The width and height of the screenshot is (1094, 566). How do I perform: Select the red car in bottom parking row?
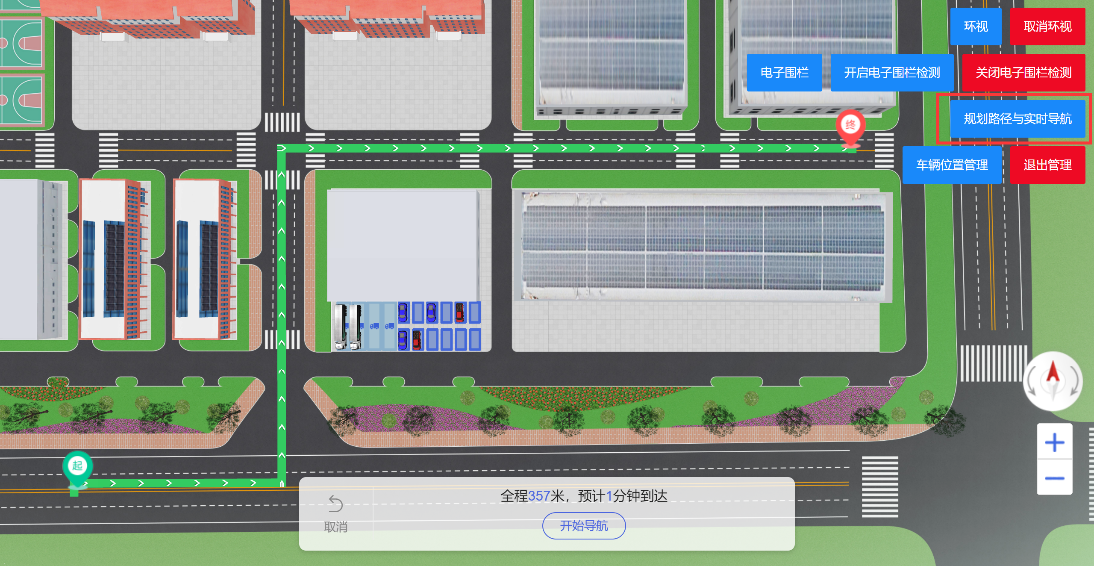[417, 339]
